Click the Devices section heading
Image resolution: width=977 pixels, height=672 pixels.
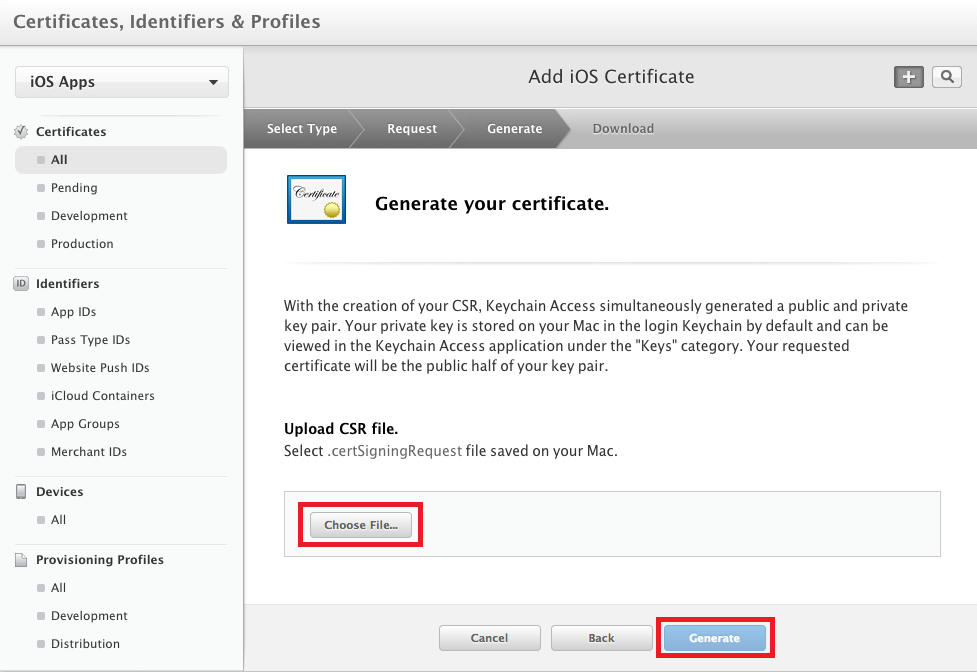(59, 491)
